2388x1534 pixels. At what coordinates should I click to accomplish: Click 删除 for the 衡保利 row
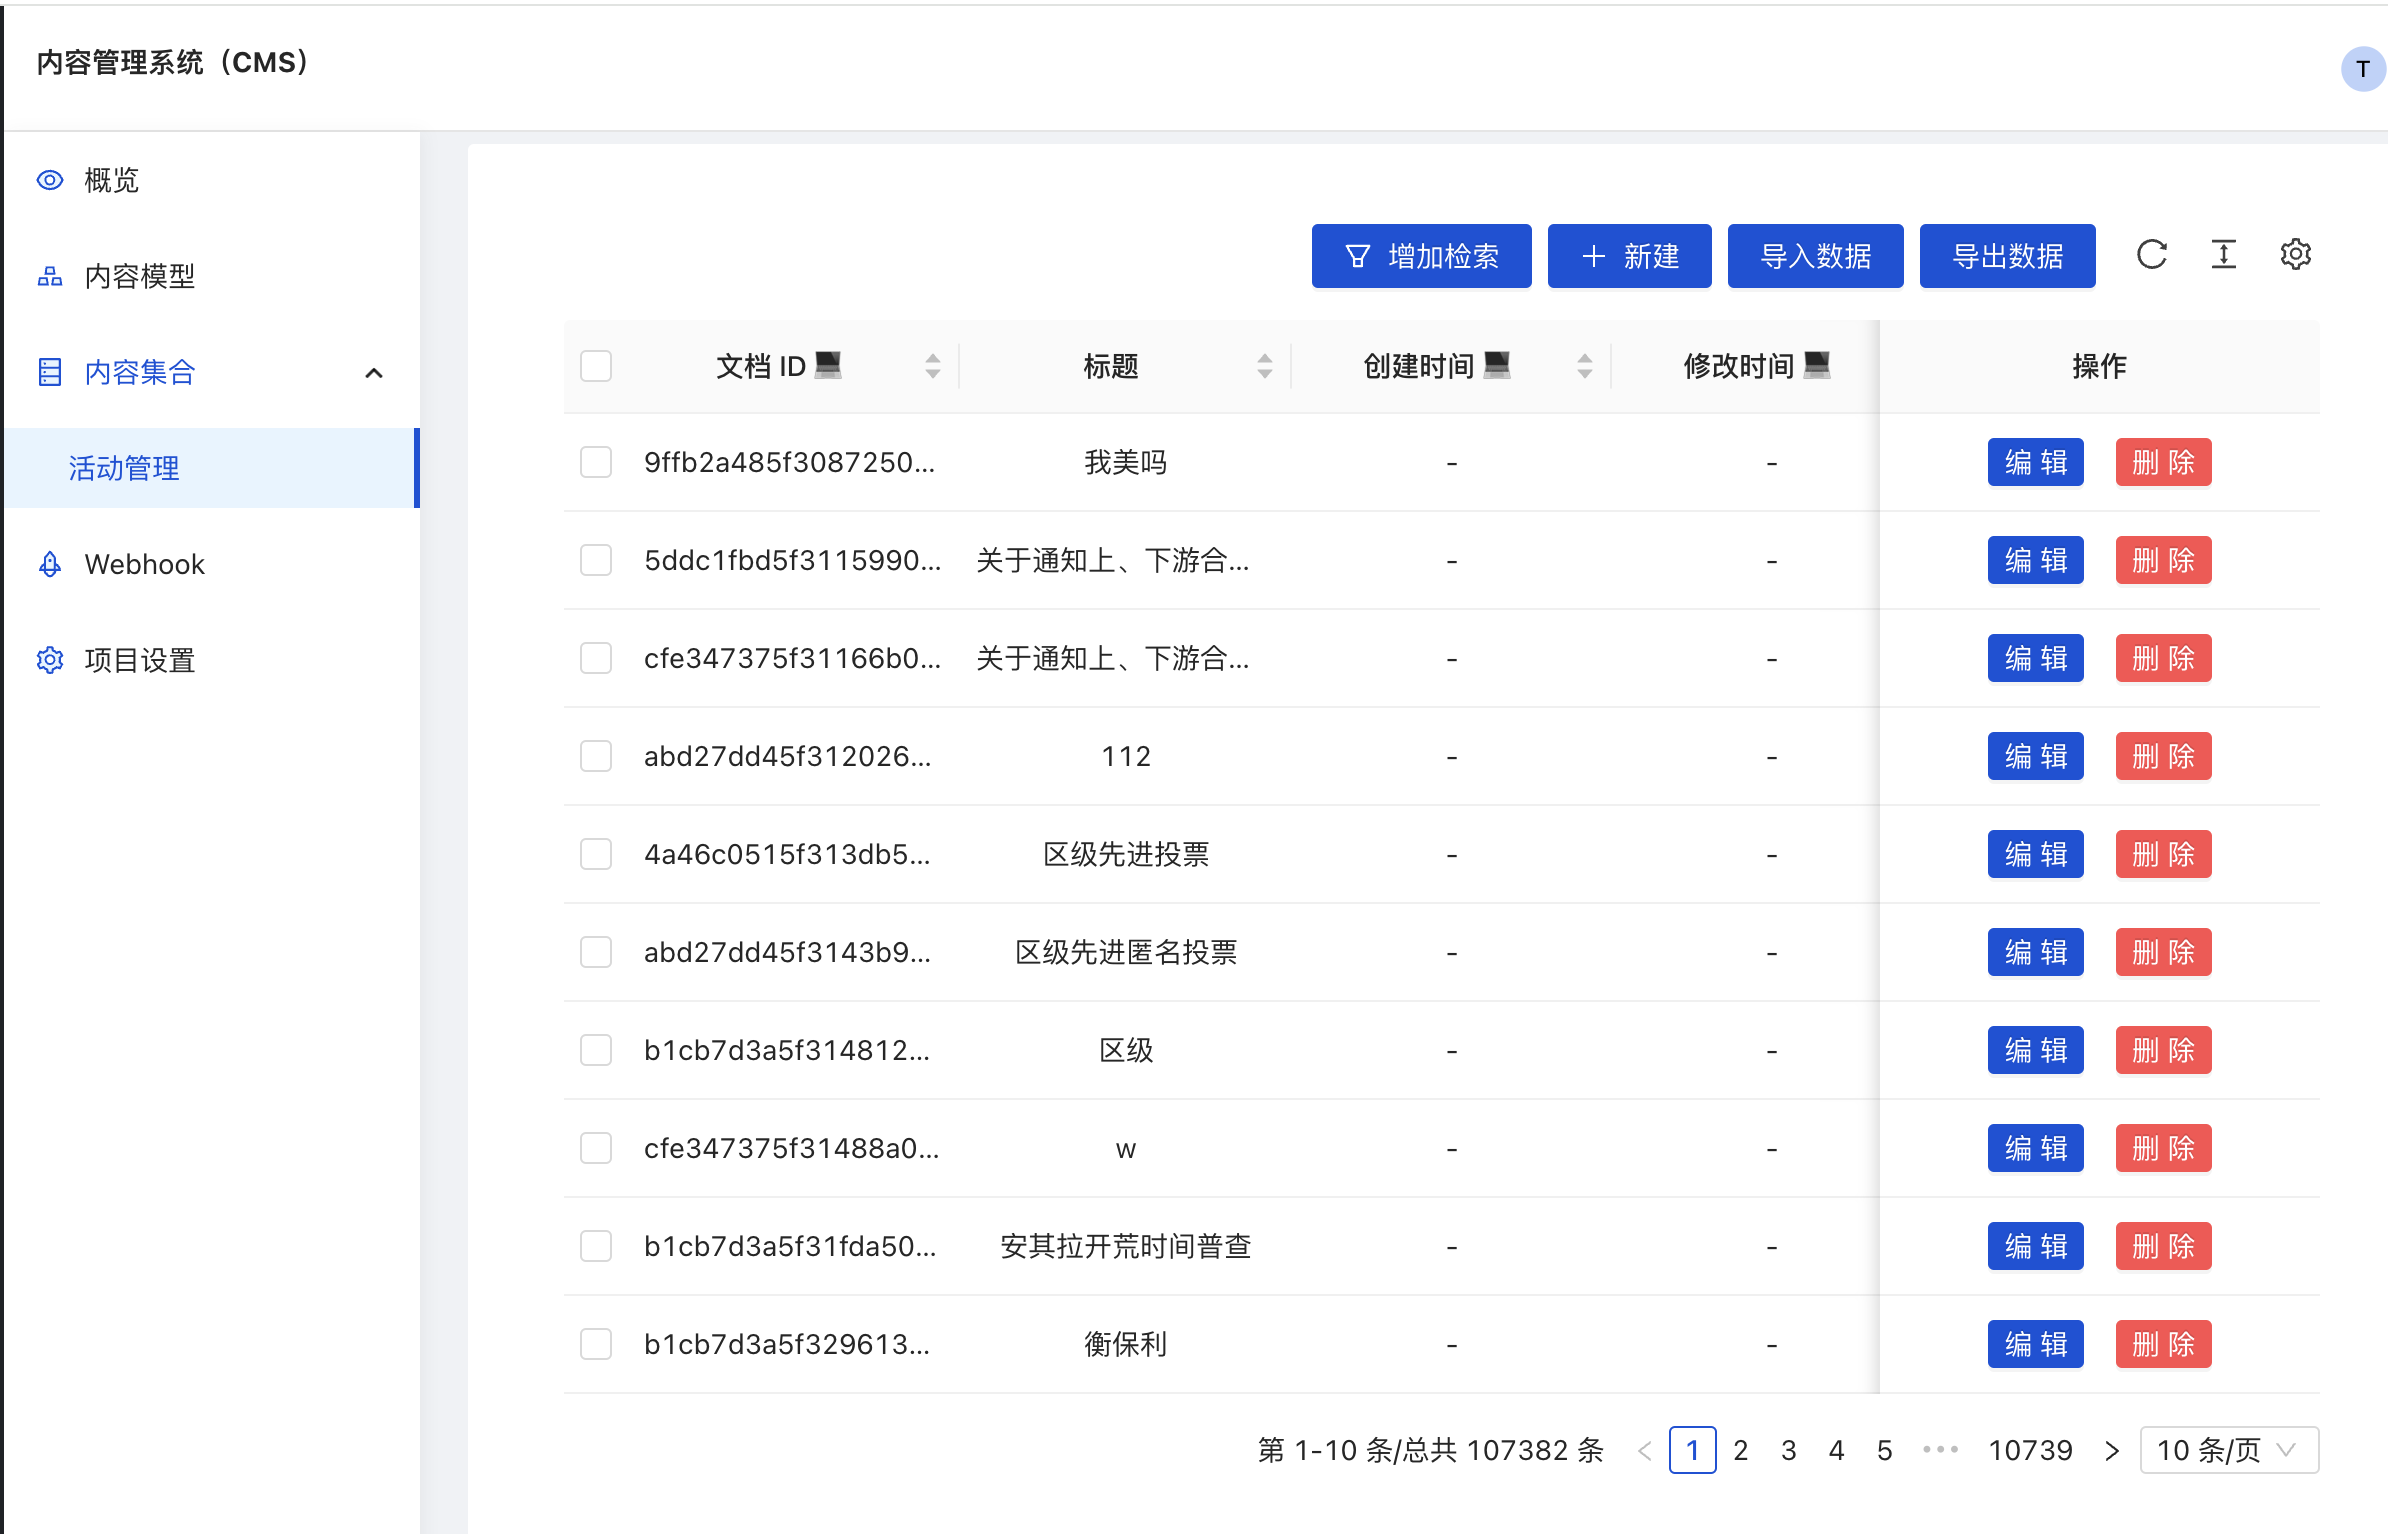[2162, 1344]
